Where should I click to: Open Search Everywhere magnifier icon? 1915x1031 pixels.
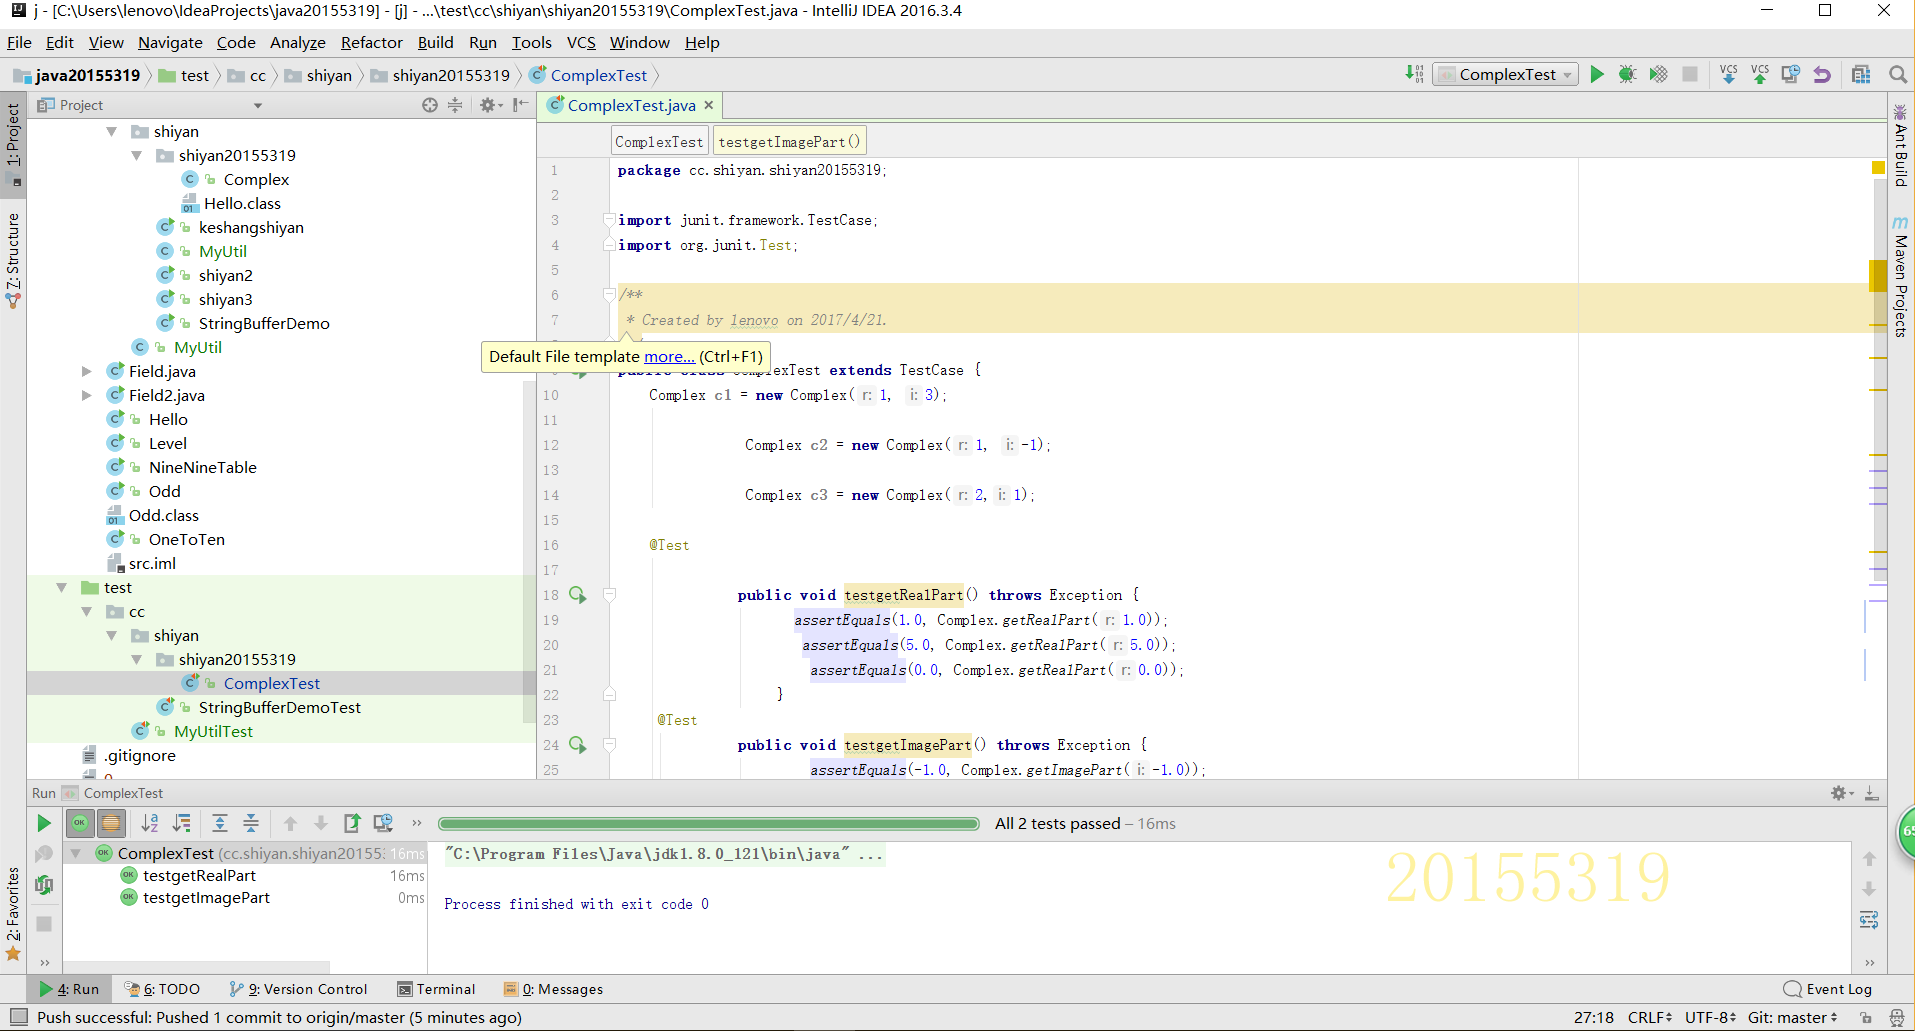click(1897, 74)
